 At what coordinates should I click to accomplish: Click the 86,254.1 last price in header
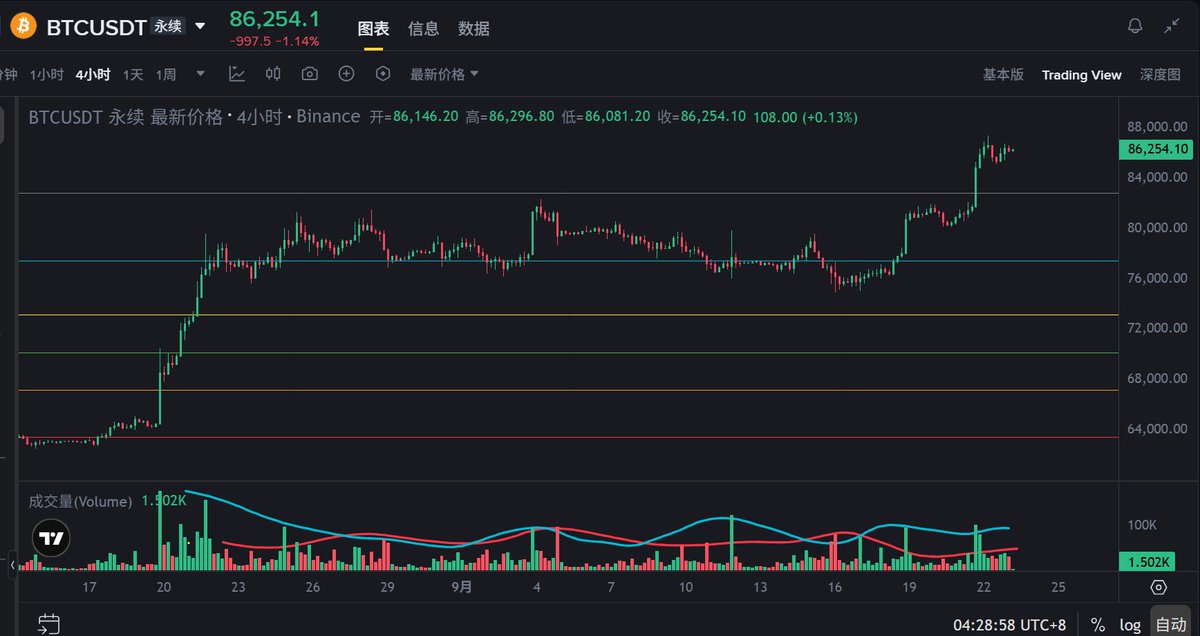[275, 18]
